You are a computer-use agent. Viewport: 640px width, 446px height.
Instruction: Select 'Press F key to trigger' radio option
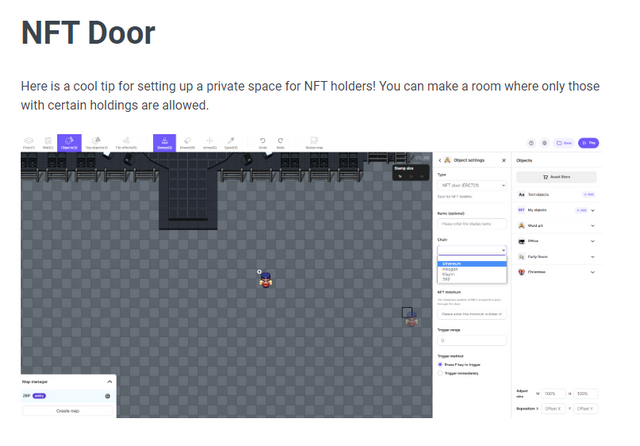click(x=440, y=365)
